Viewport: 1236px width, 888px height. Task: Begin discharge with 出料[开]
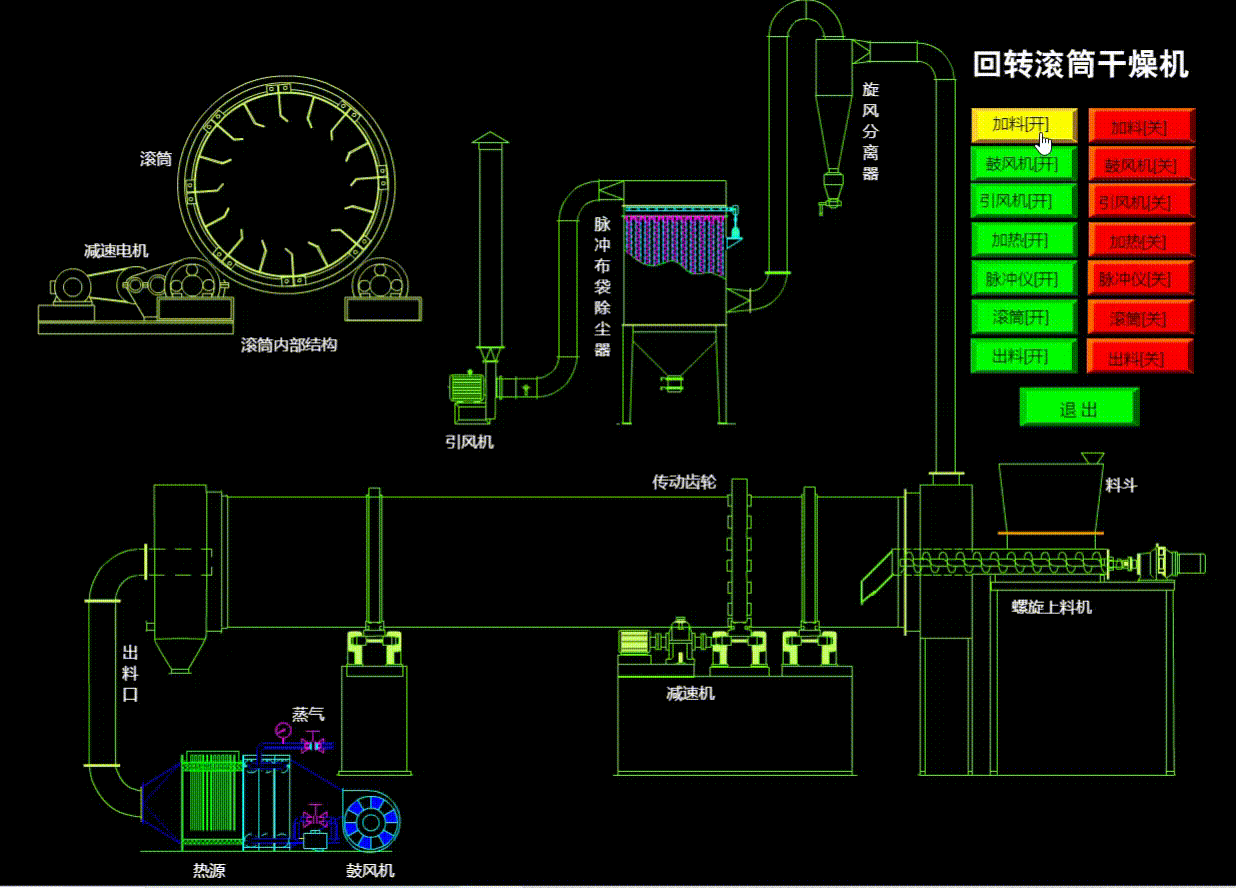[1024, 356]
